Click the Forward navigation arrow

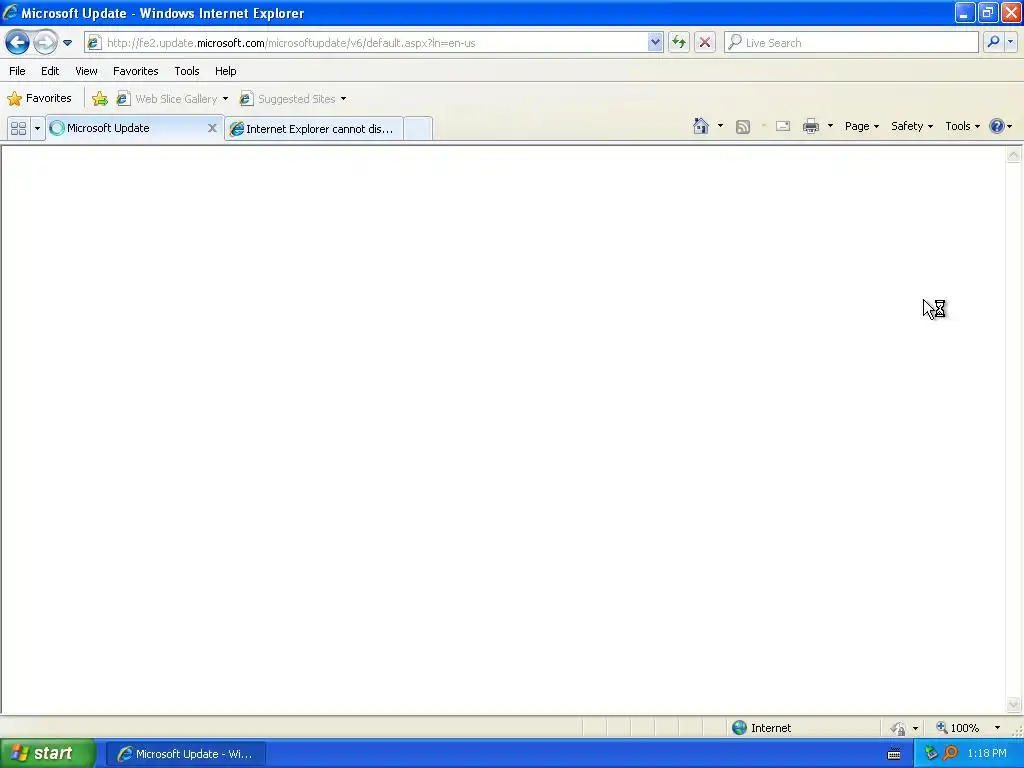click(45, 43)
